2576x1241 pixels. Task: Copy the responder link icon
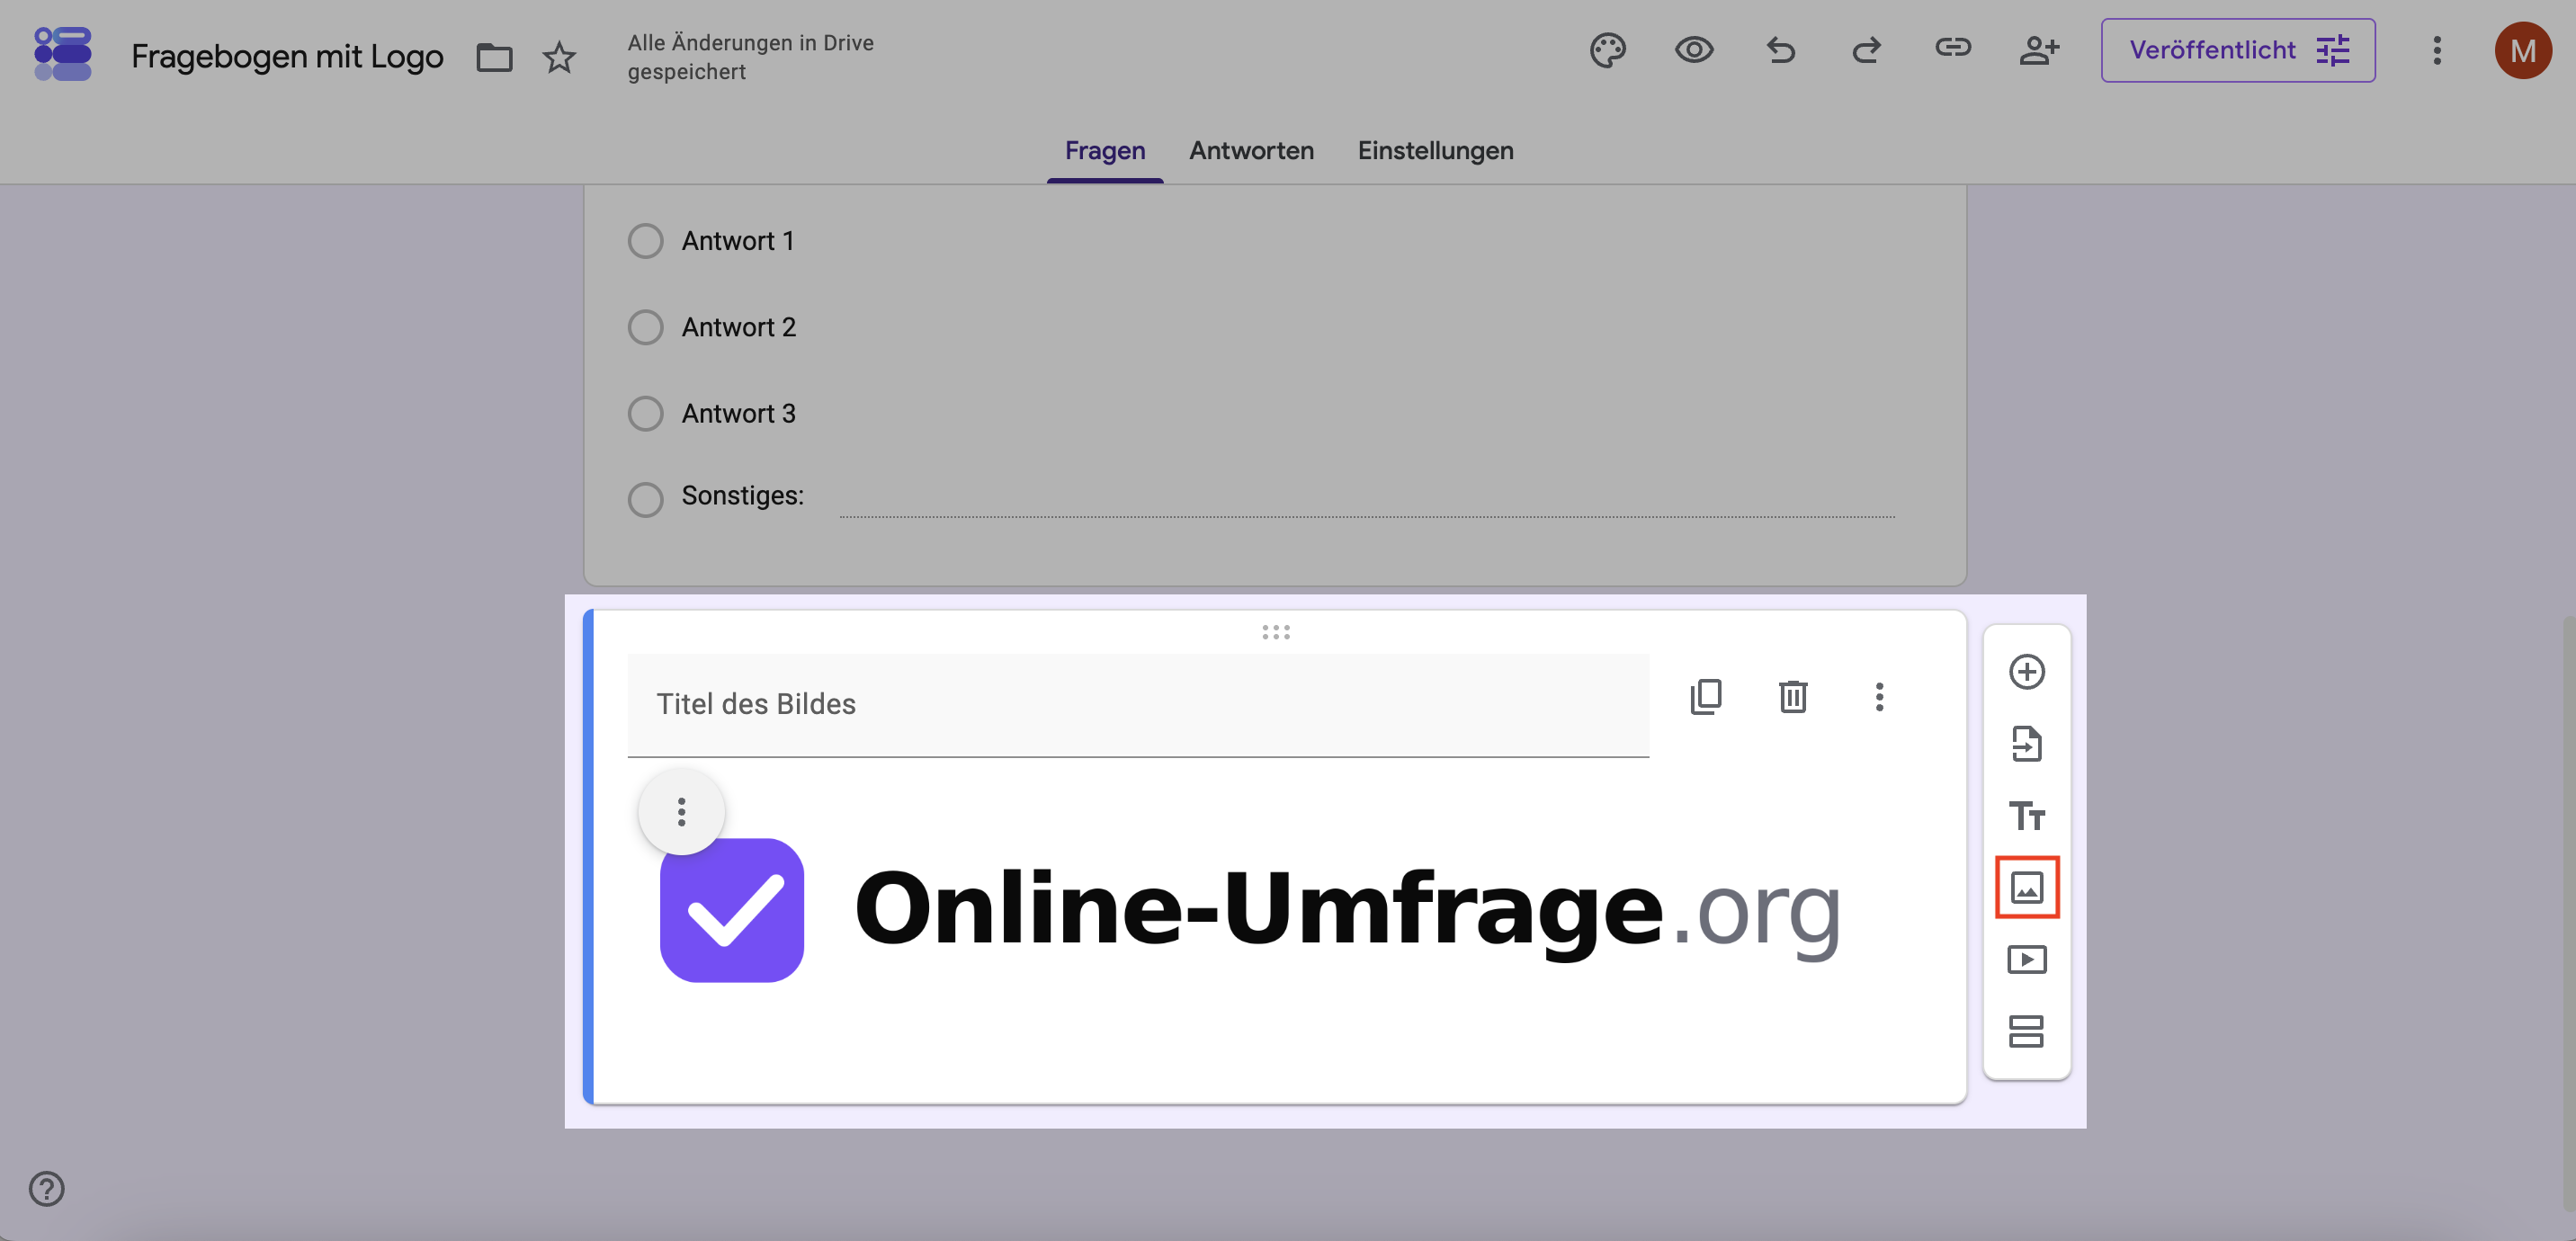(x=1952, y=48)
